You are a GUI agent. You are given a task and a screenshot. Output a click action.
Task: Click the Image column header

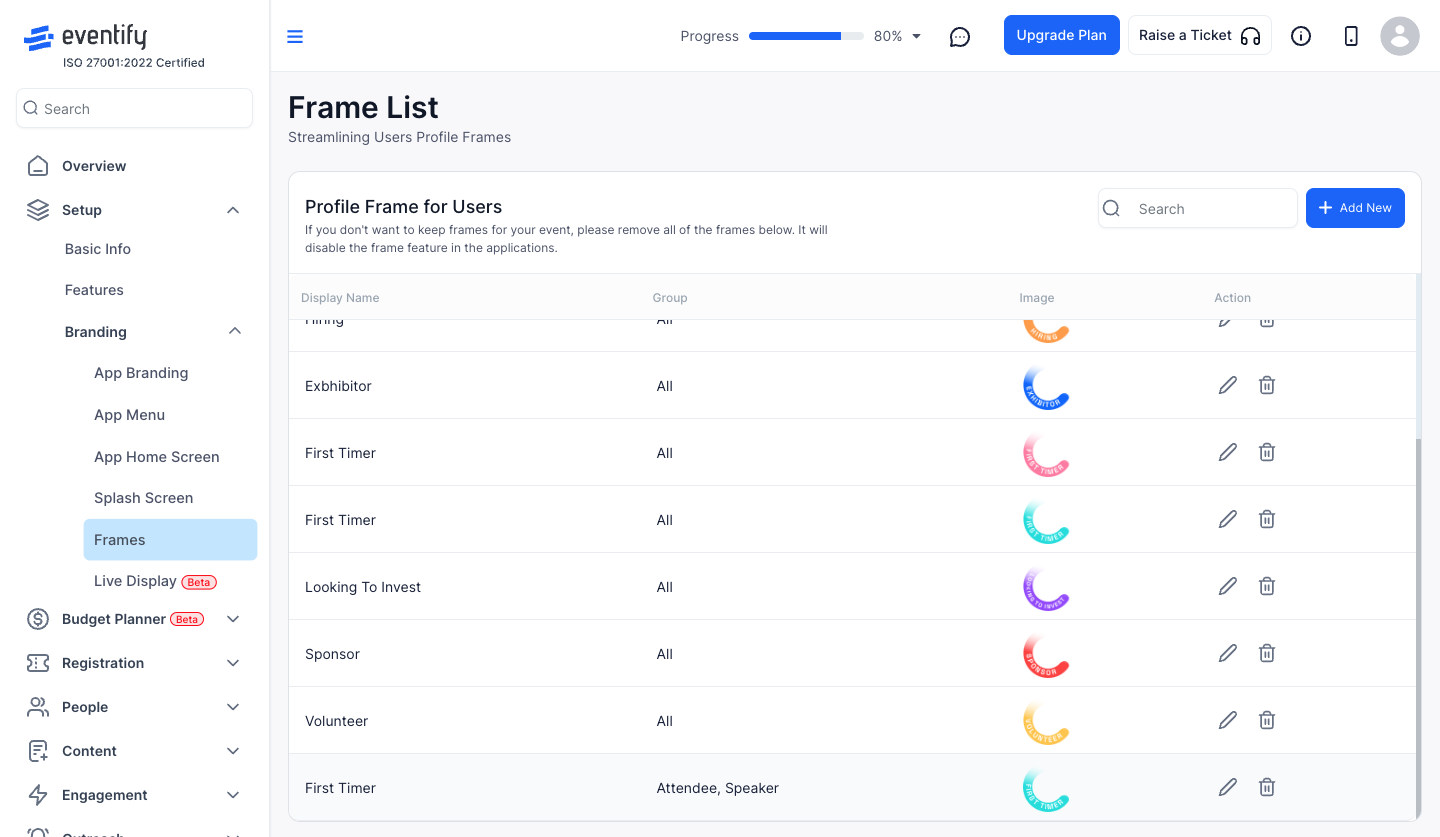1037,298
